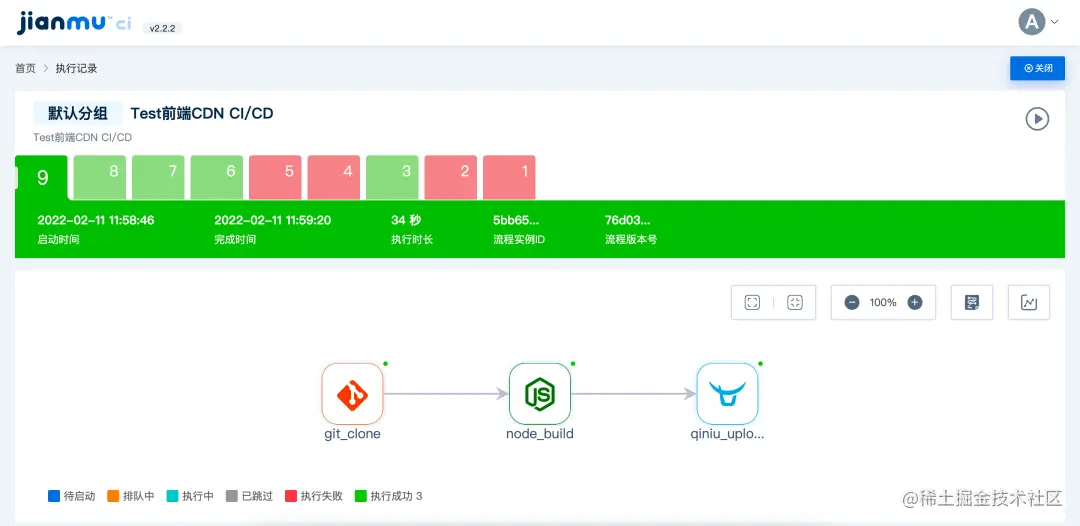Click the user avatar A icon
Screen dimensions: 1080x526
click(x=1032, y=22)
